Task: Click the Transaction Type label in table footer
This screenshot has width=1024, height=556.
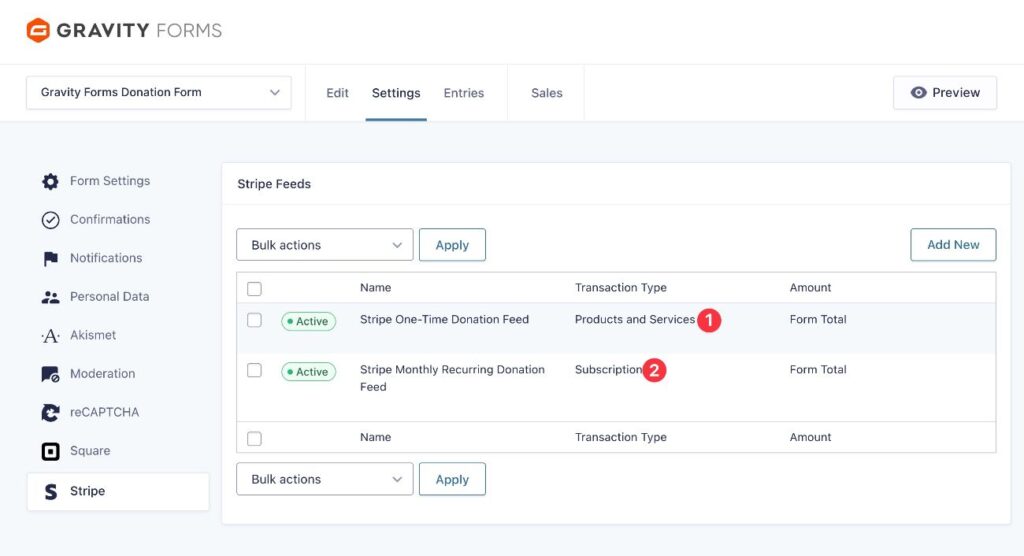Action: [620, 437]
